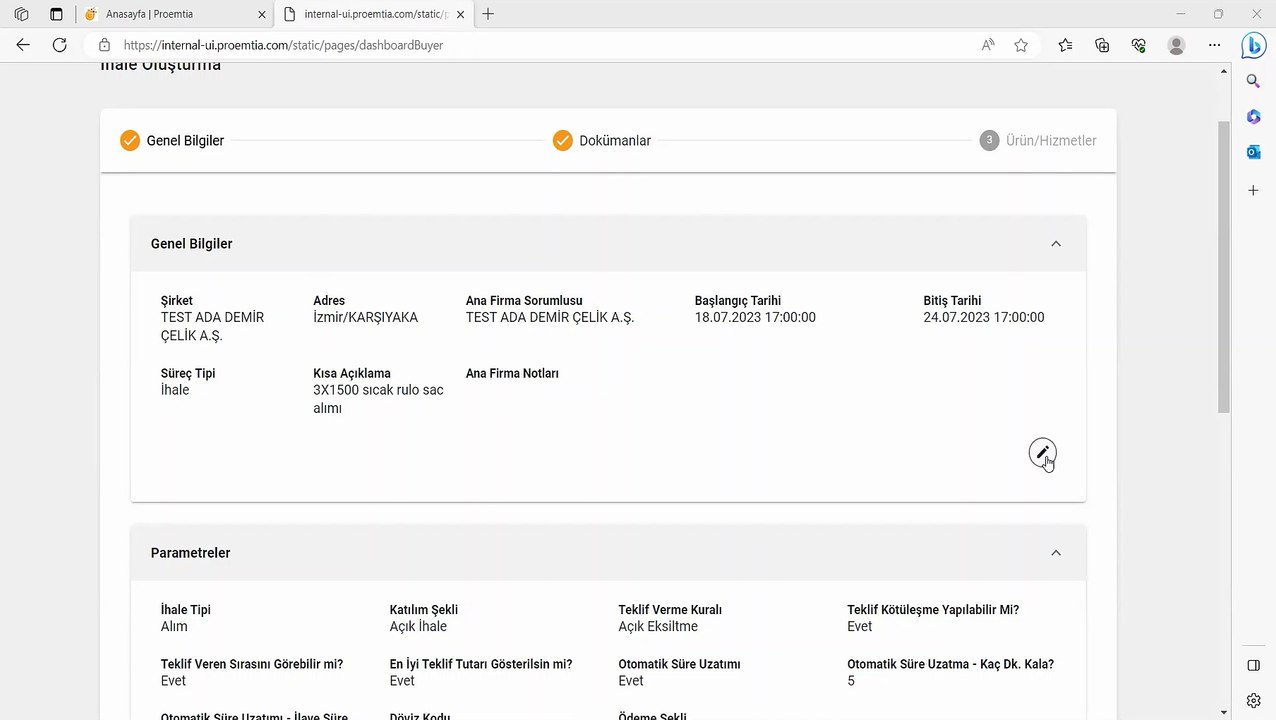Click the address bar URL
This screenshot has height=720, width=1276.
[x=283, y=45]
